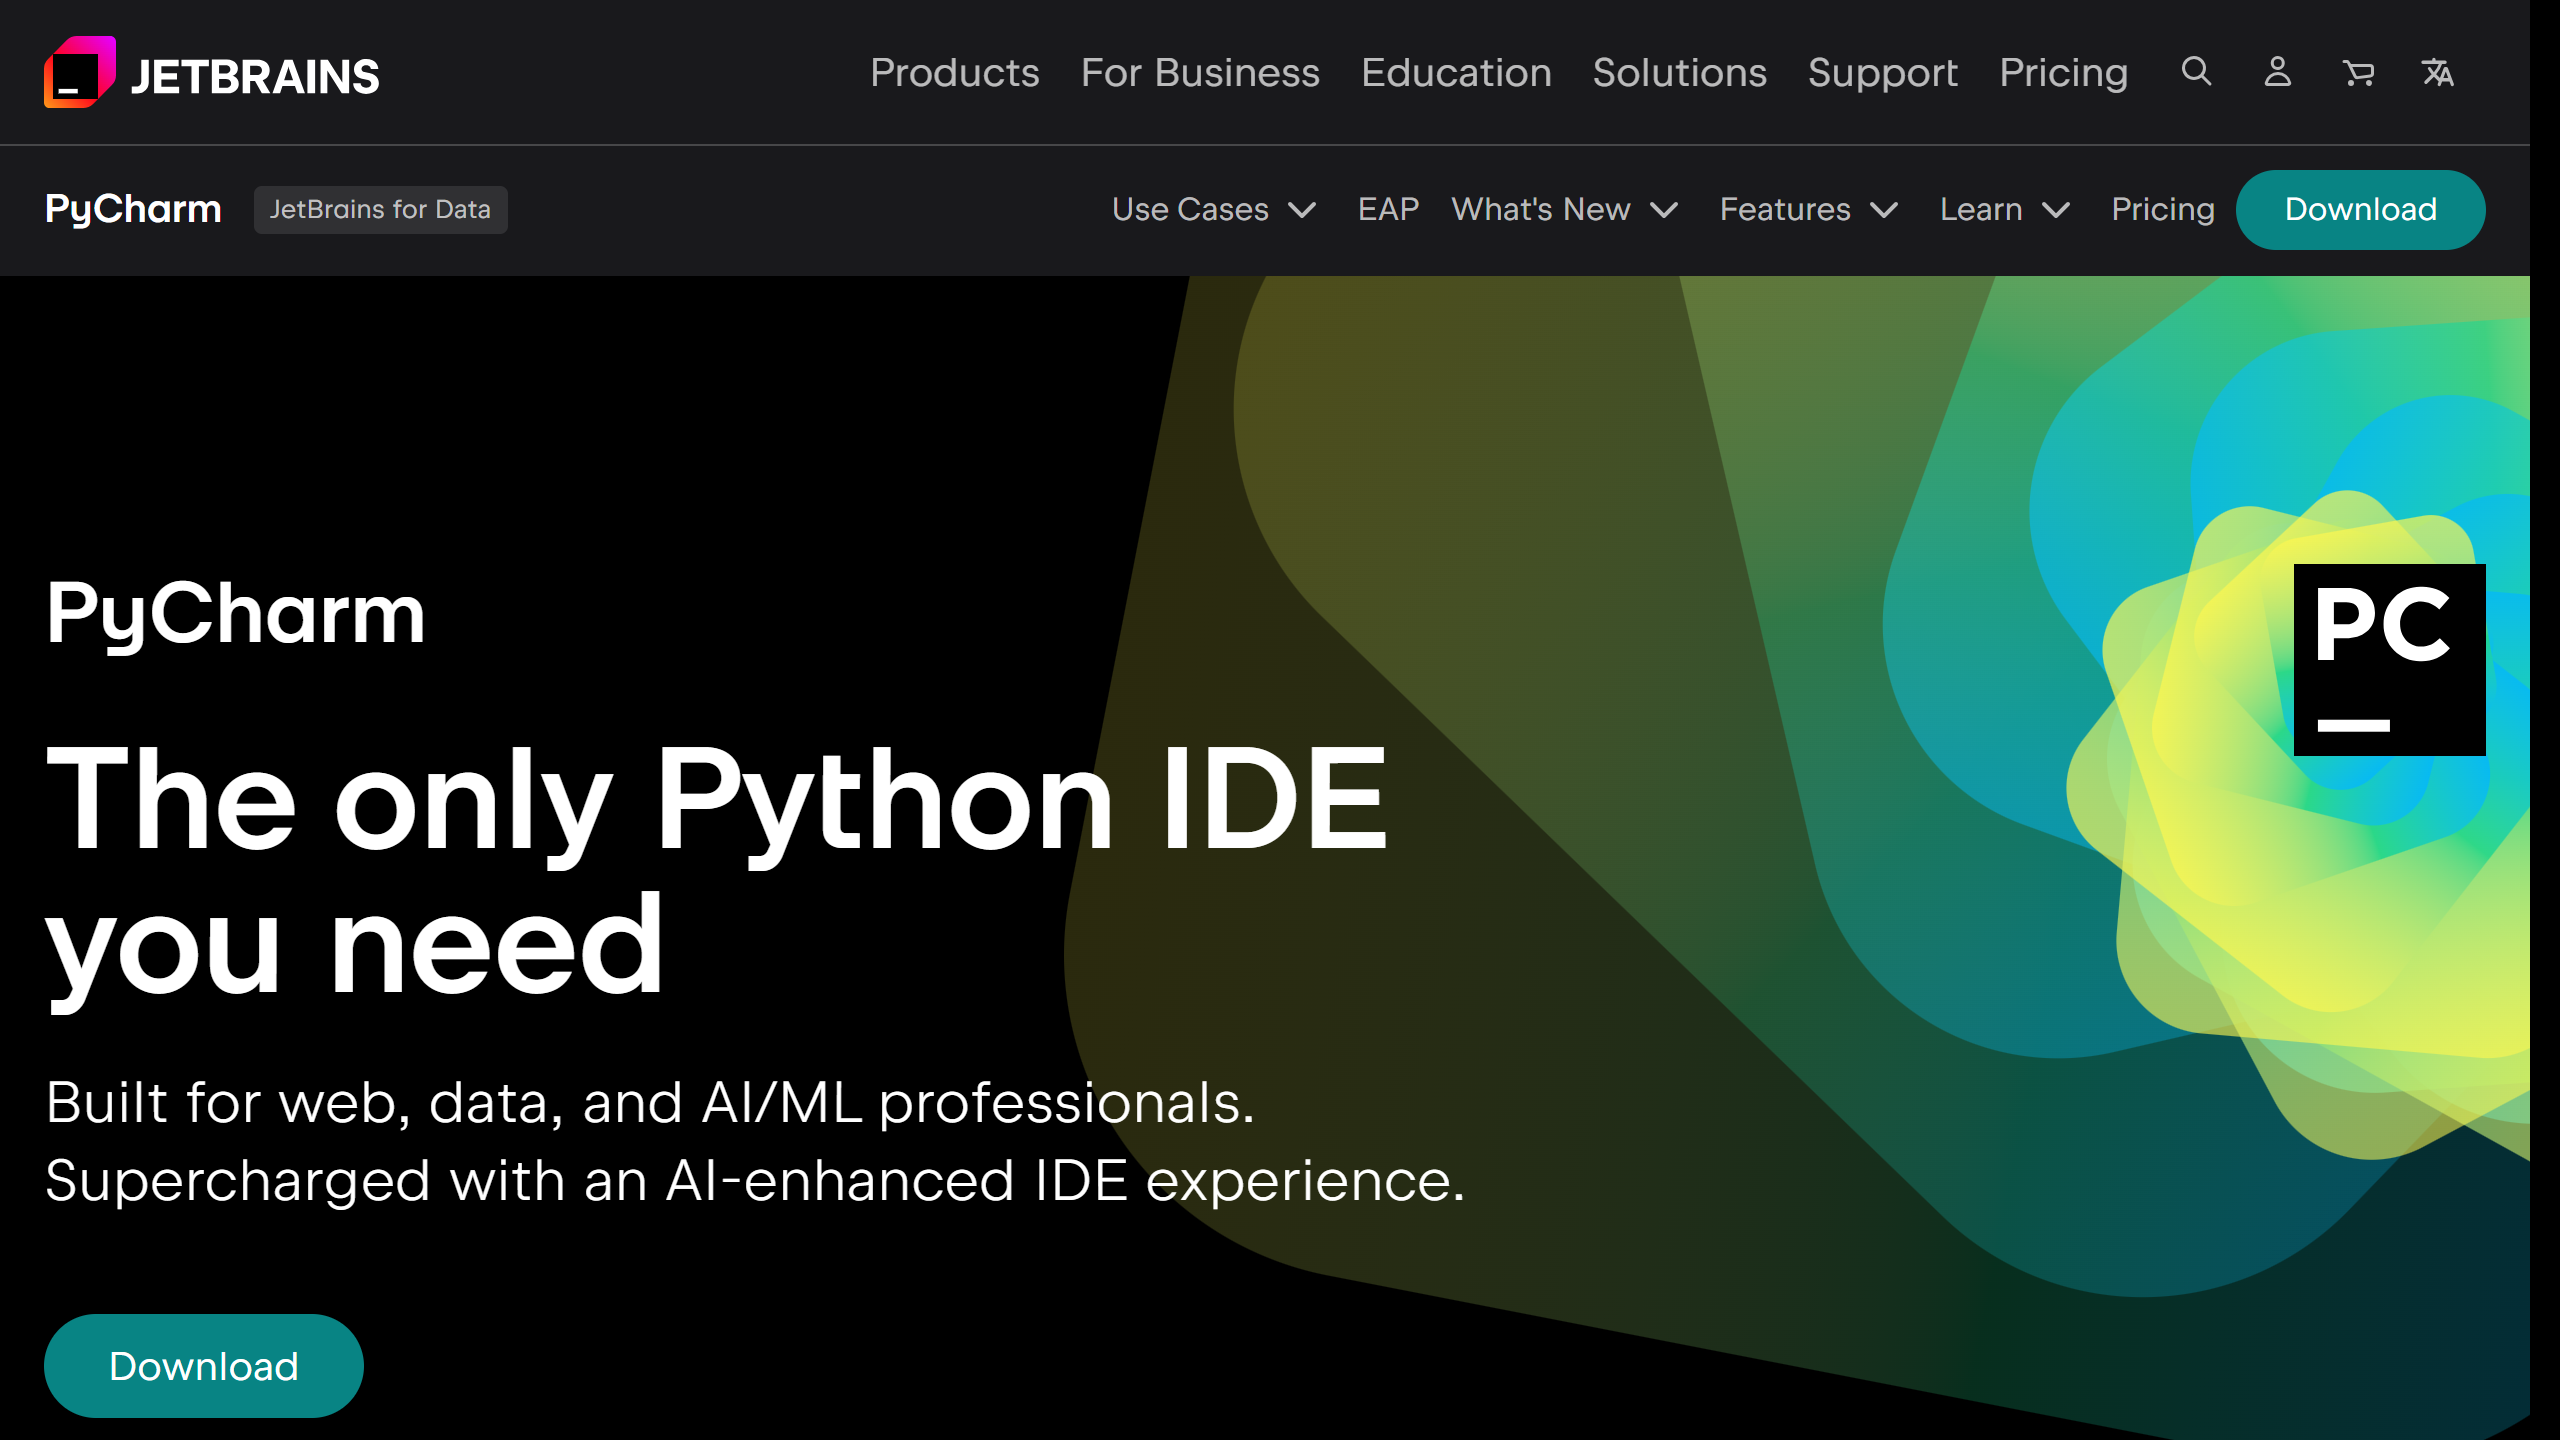Expand the Use Cases dropdown

pyautogui.click(x=1214, y=209)
